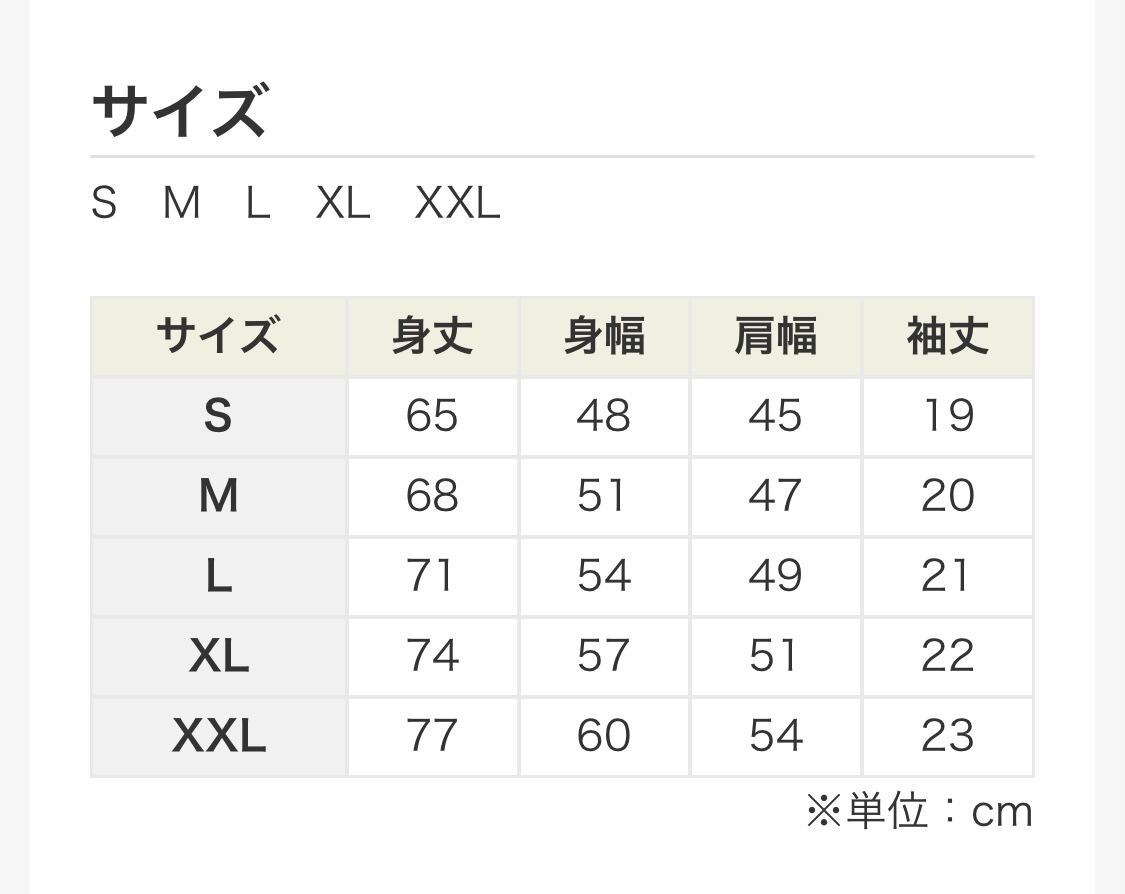The width and height of the screenshot is (1125, 894).
Task: Click the サイズ table column header
Action: [x=218, y=336]
